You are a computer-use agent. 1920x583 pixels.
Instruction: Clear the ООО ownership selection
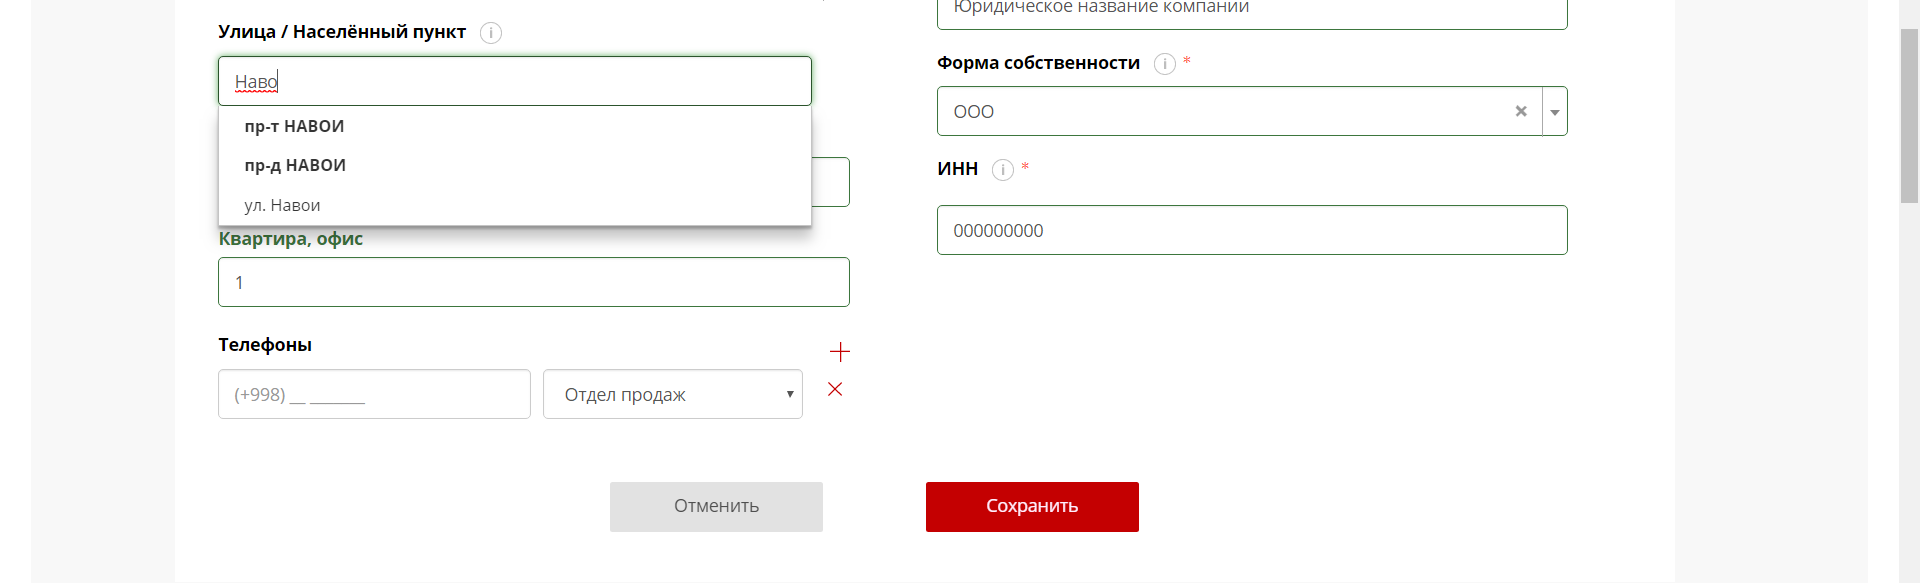[1521, 111]
